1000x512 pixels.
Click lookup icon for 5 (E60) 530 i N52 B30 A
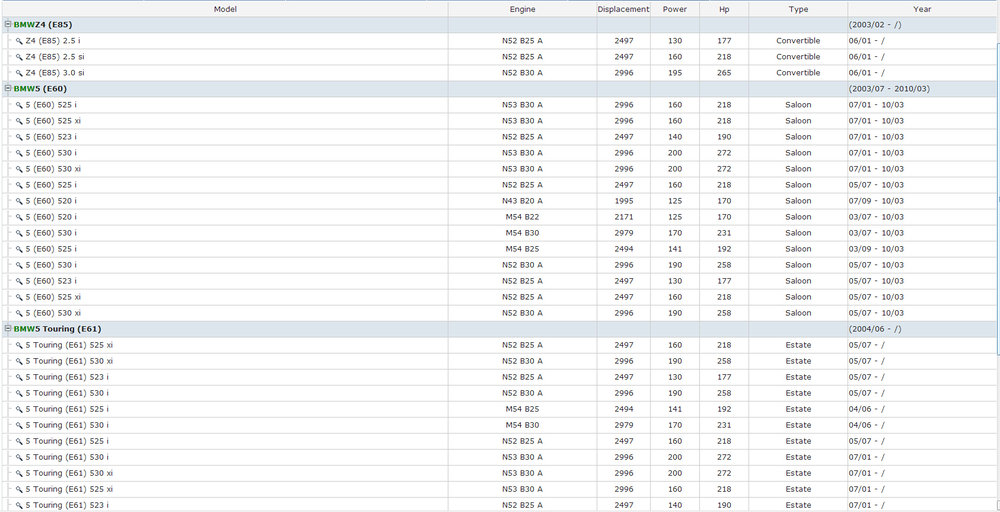pos(19,265)
